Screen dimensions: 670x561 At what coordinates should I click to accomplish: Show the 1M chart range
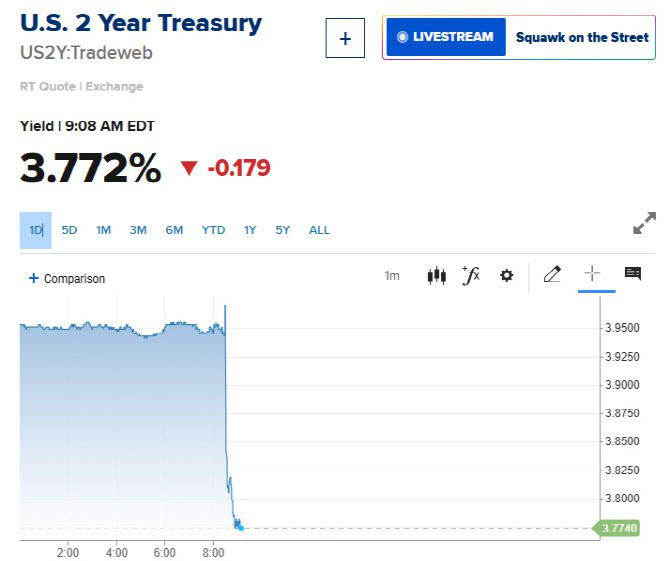(103, 230)
